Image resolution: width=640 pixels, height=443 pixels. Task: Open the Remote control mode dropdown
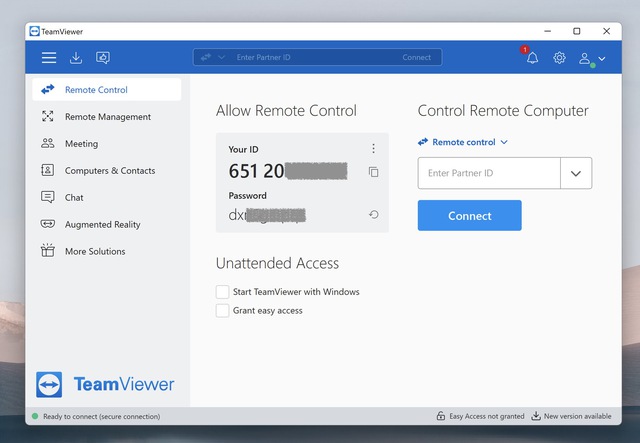coord(463,142)
